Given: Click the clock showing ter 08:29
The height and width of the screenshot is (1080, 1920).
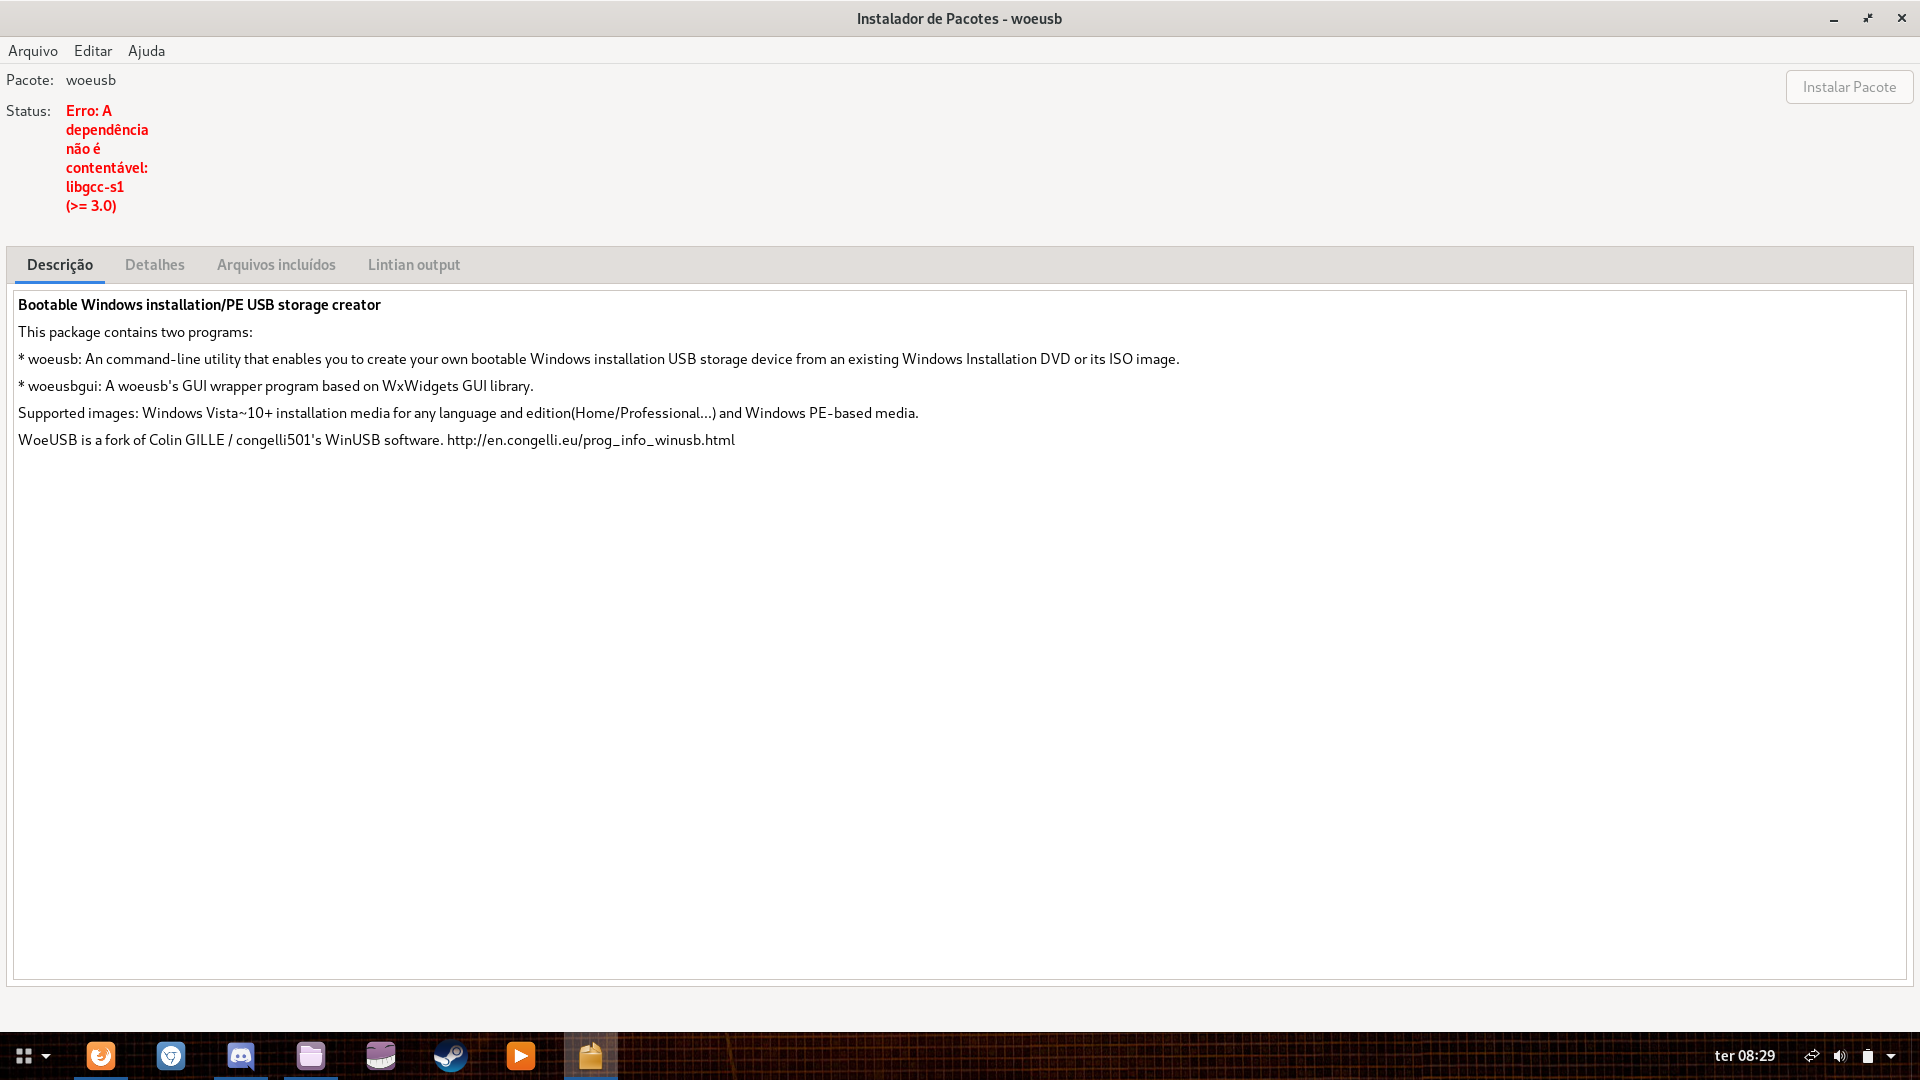Looking at the screenshot, I should tap(1745, 1056).
